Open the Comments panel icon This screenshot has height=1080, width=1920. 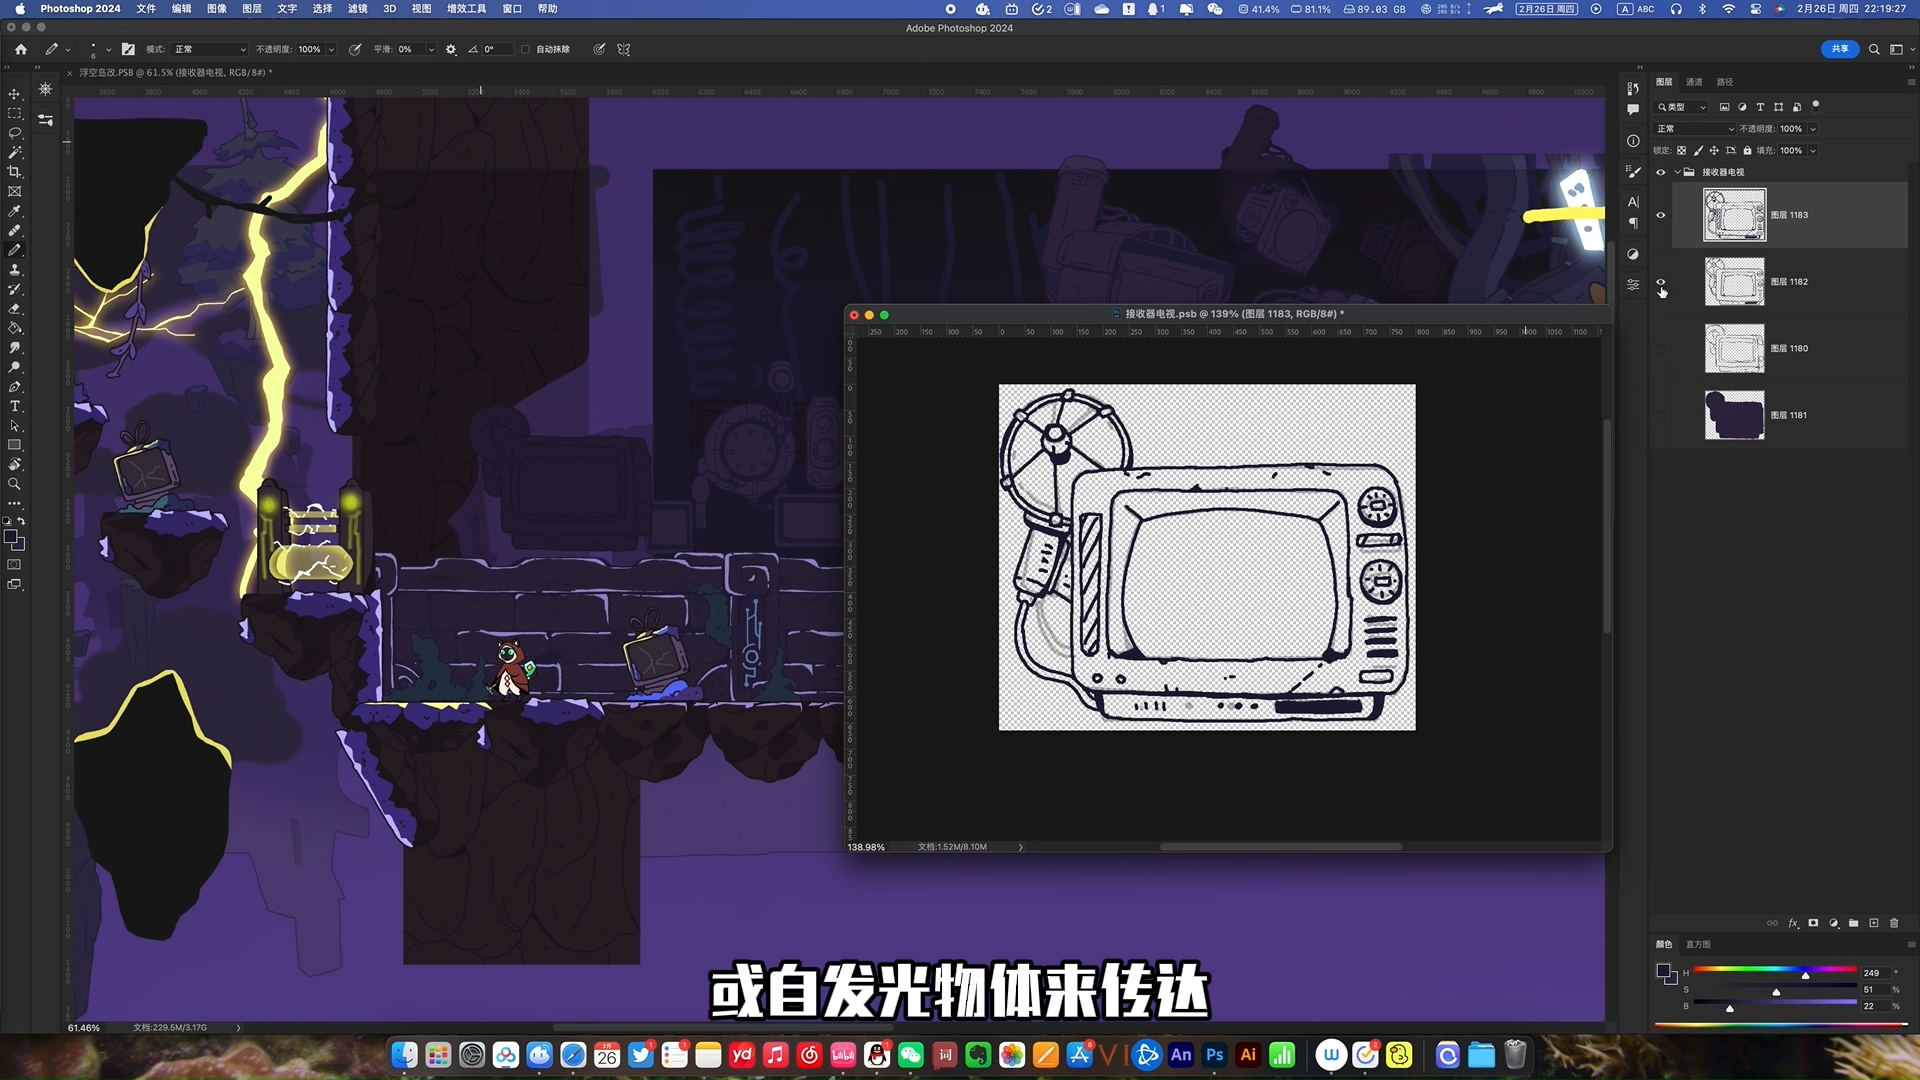1633,110
